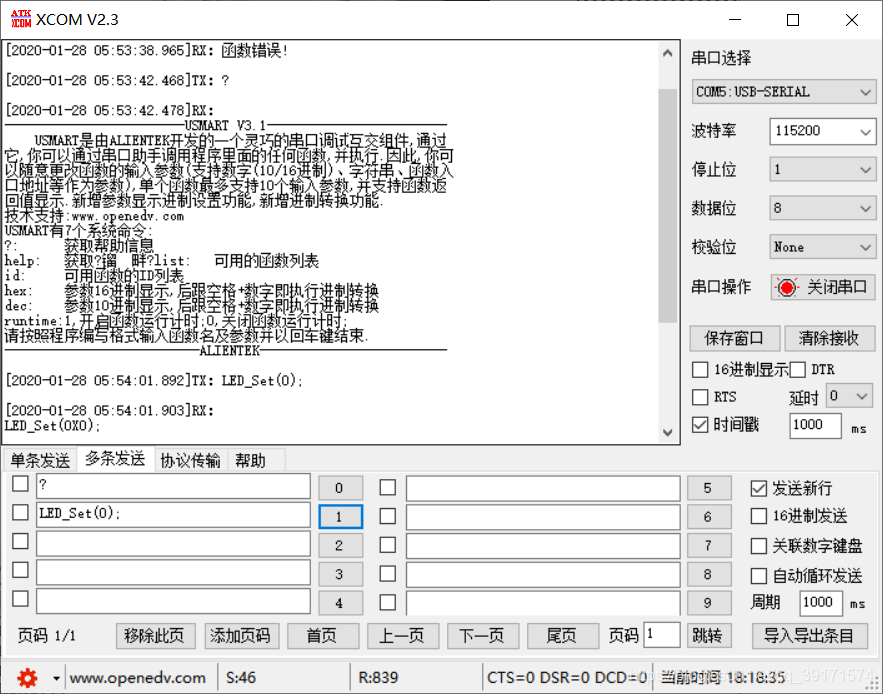Check the box beside entry row 9

pyautogui.click(x=387, y=602)
